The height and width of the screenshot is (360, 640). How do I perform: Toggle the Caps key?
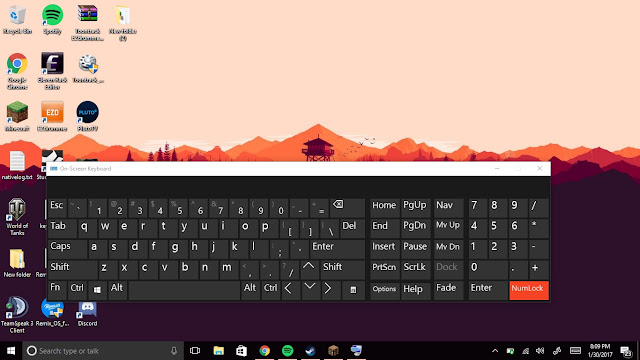pyautogui.click(x=67, y=249)
